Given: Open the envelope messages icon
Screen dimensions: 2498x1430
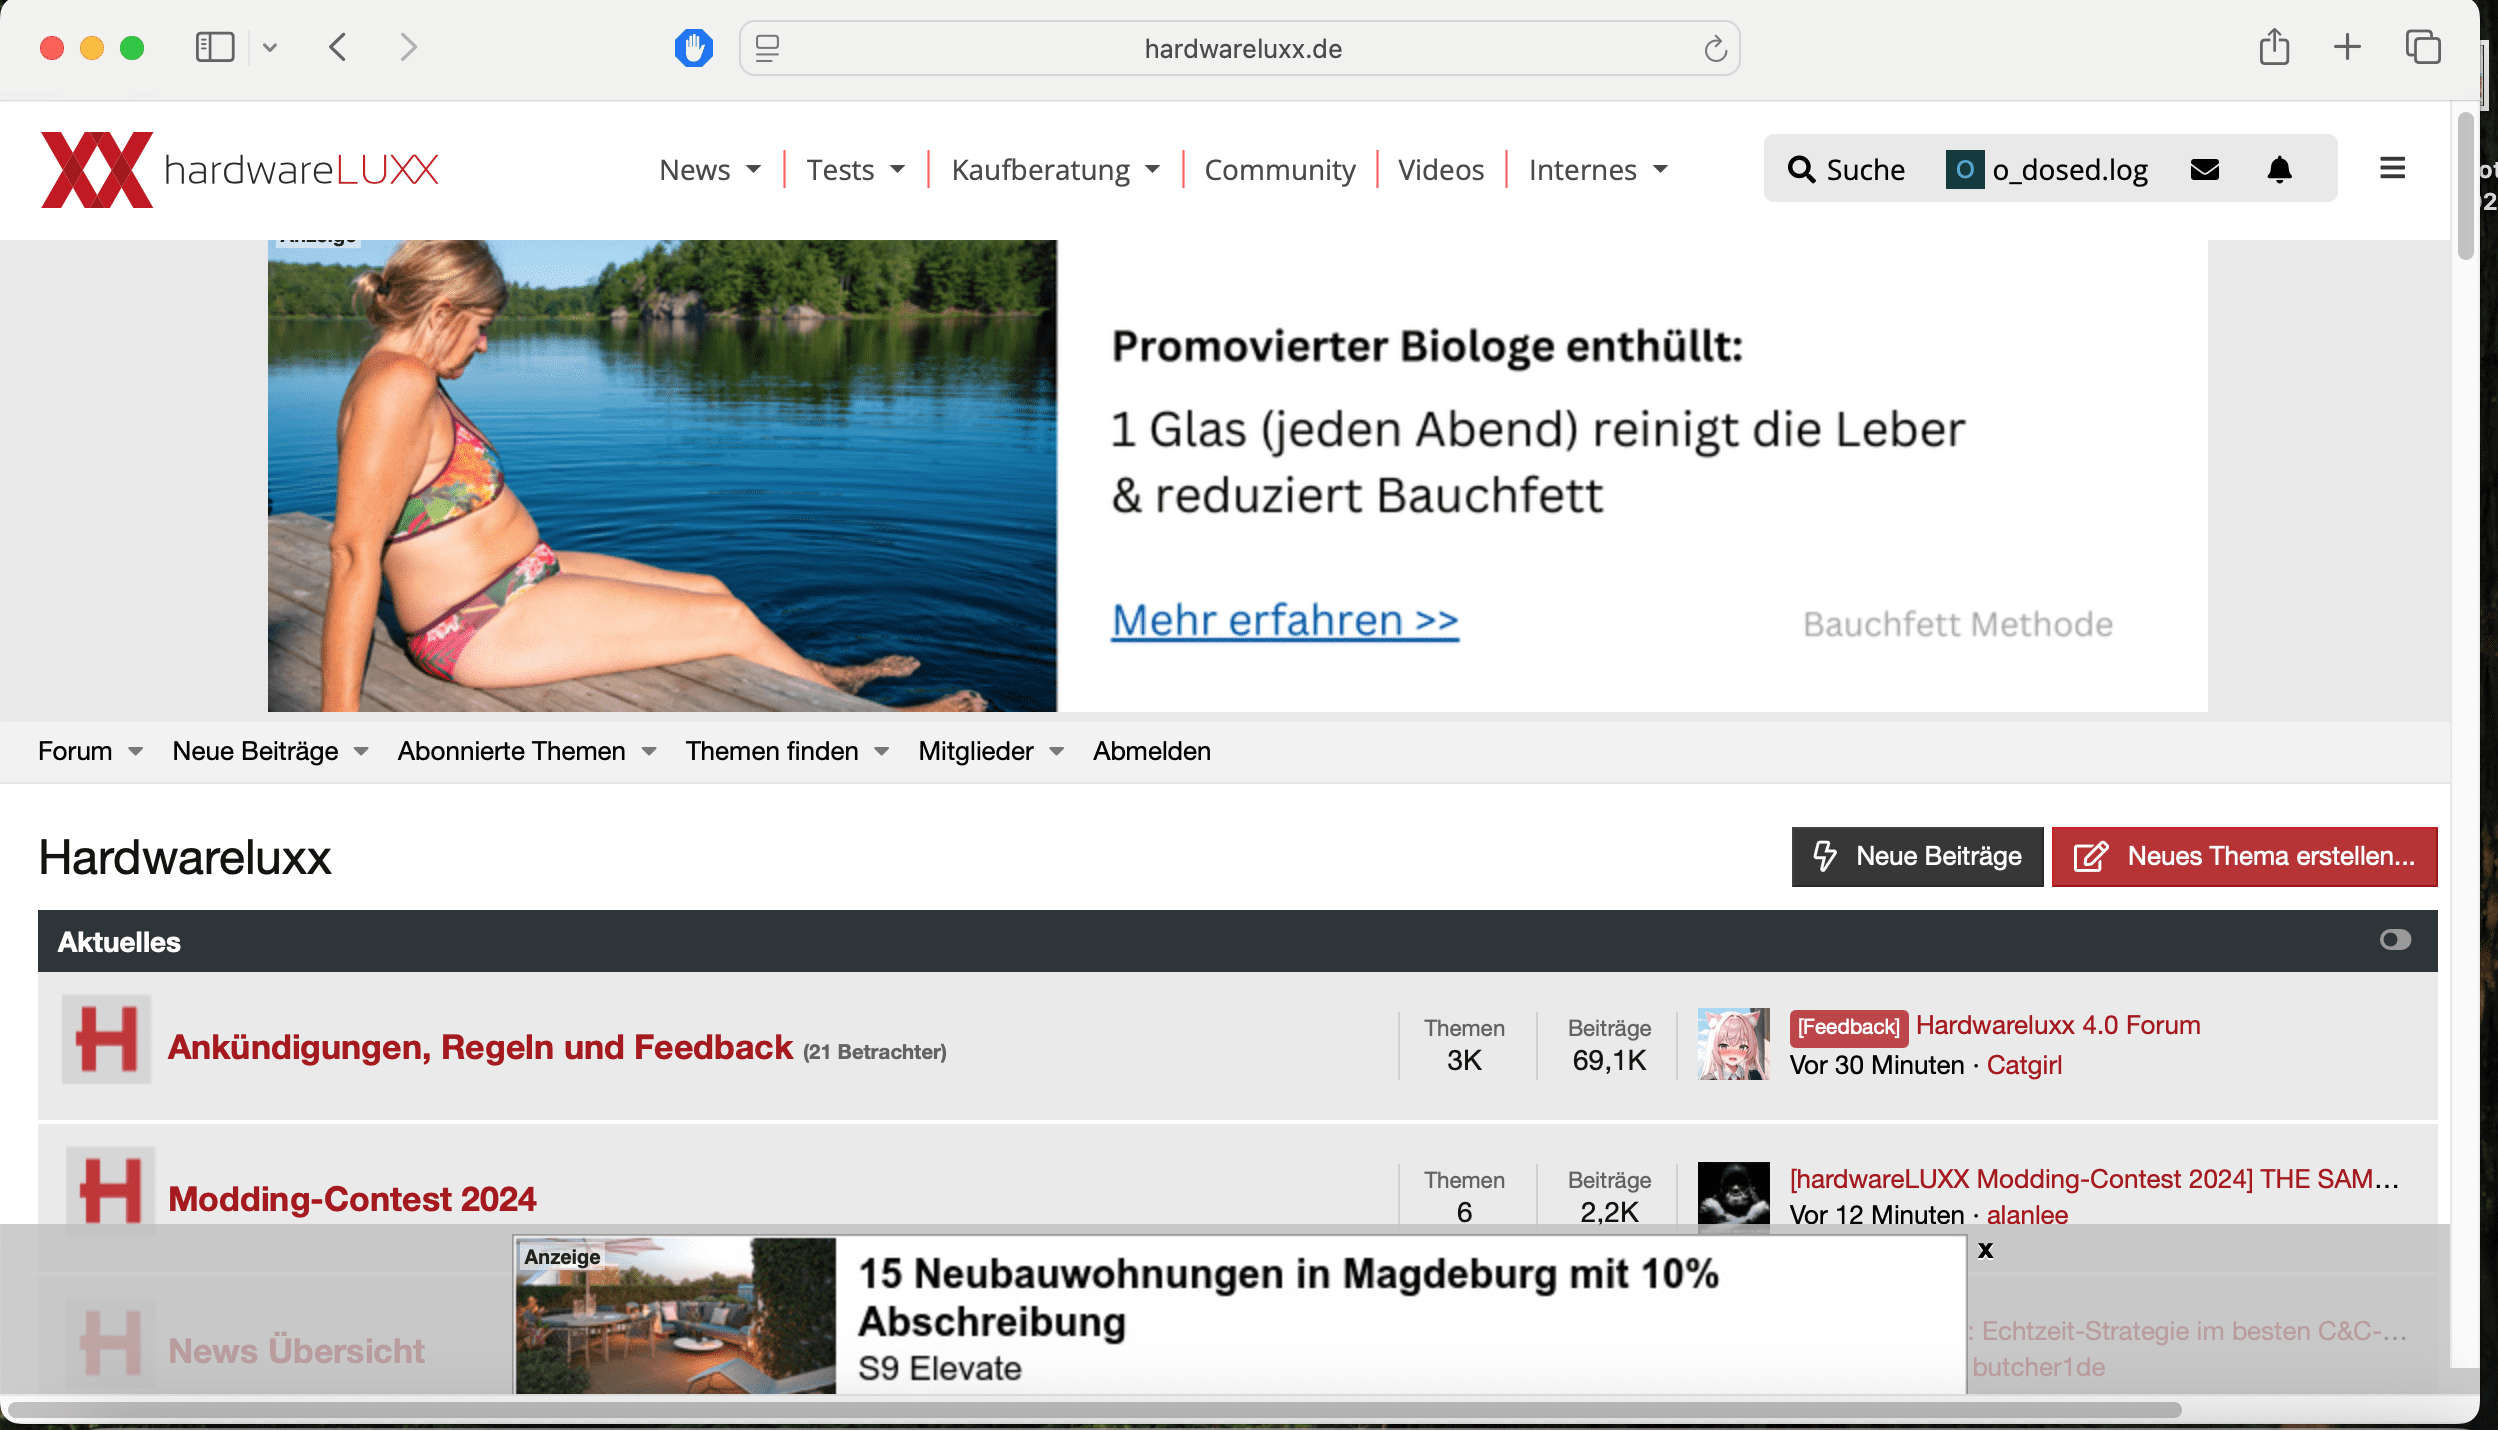Looking at the screenshot, I should 2204,170.
